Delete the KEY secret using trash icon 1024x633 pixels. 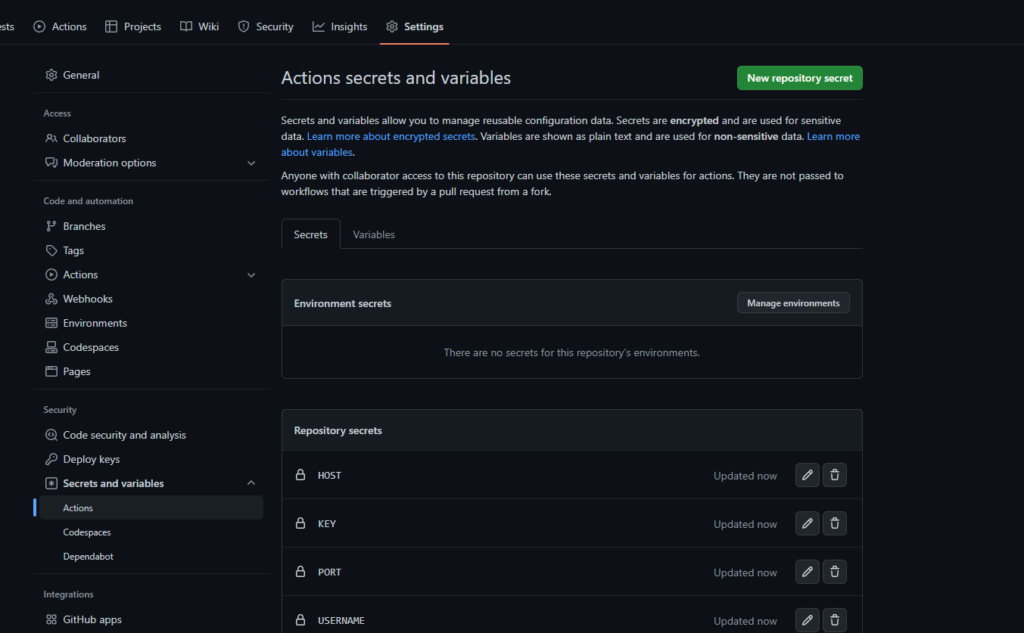(835, 523)
